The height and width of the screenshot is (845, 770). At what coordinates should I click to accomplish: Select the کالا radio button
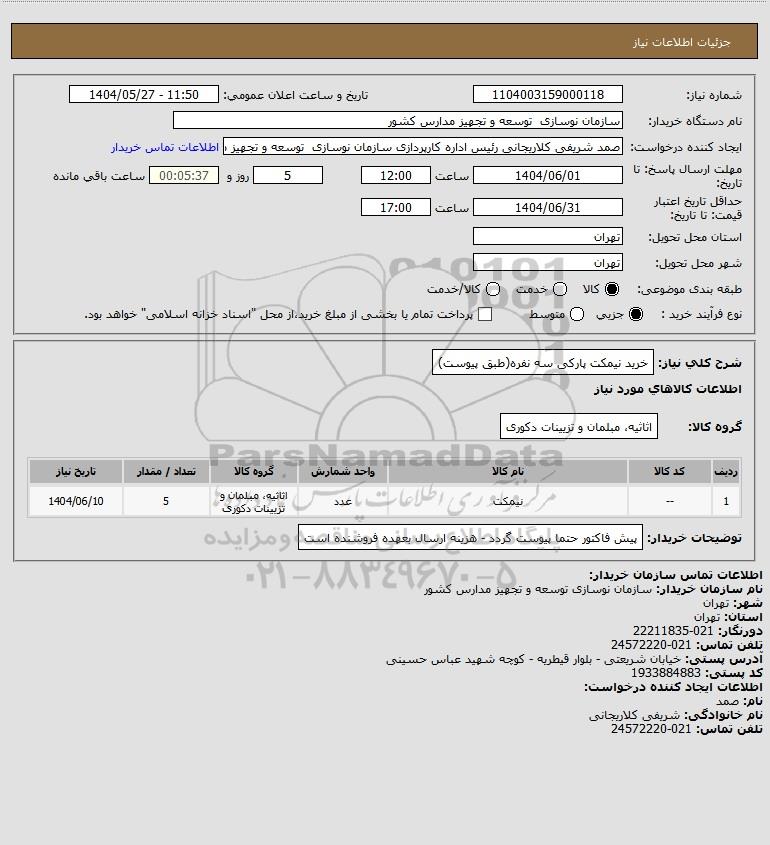pos(612,289)
